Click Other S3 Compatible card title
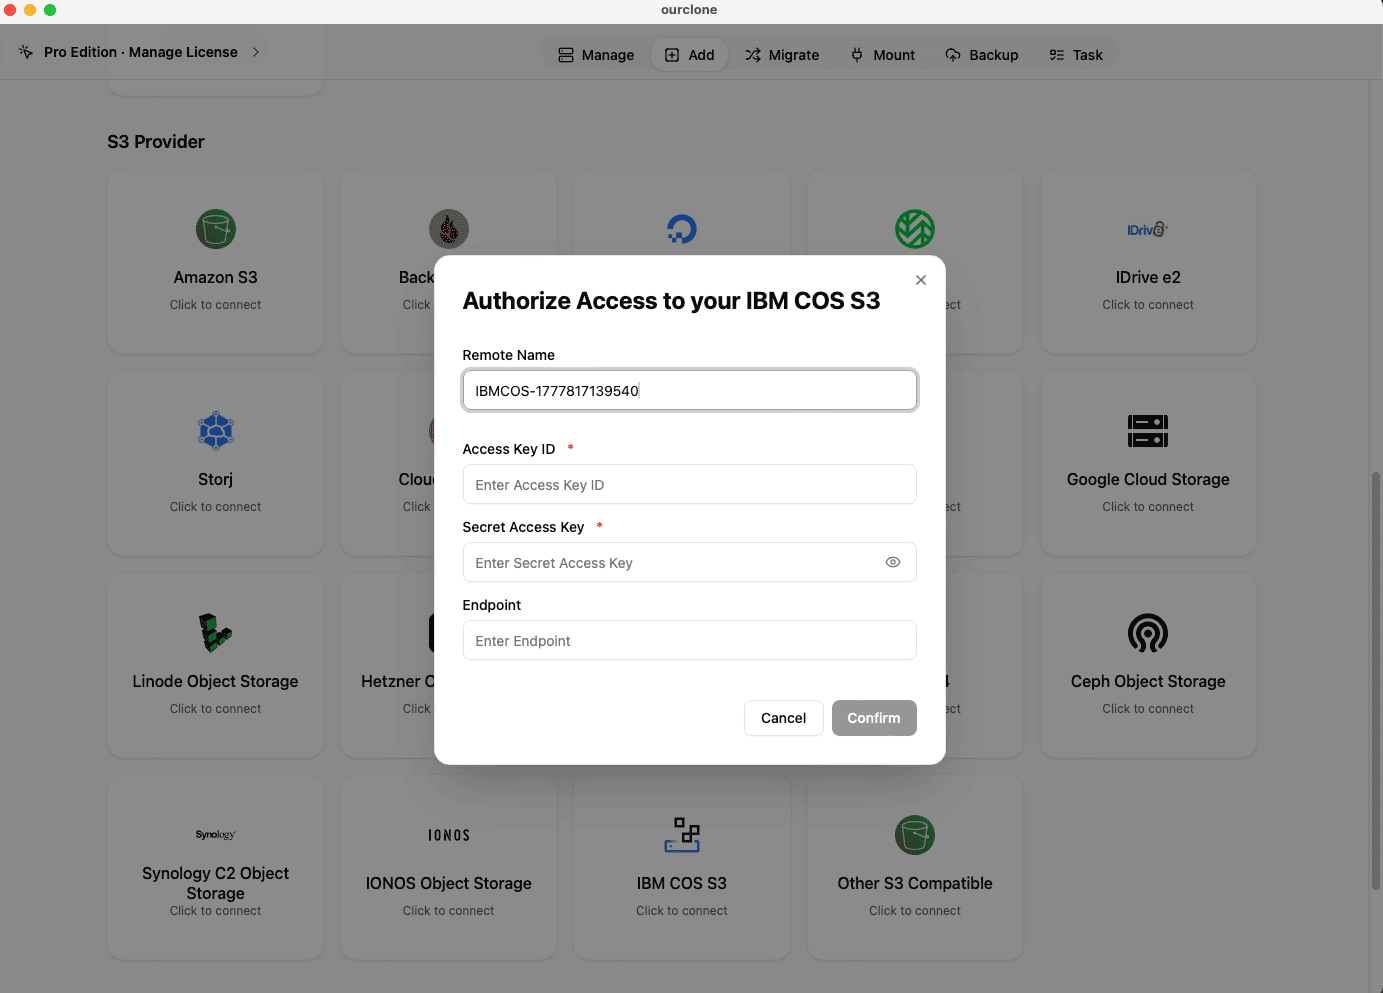Viewport: 1383px width, 993px height. click(x=915, y=883)
